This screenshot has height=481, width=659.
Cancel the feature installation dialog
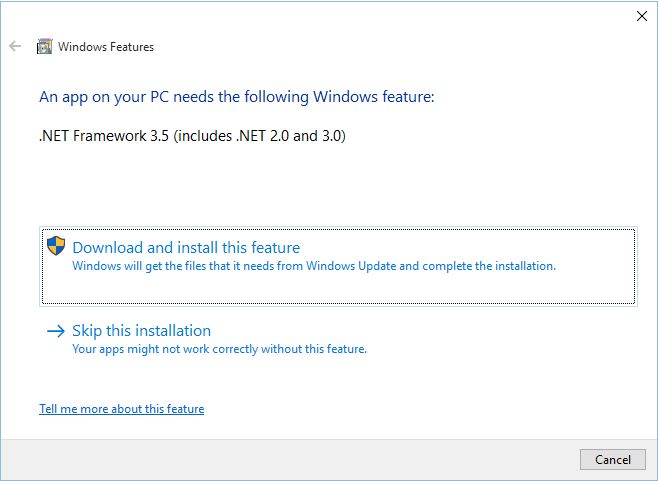[x=613, y=460]
